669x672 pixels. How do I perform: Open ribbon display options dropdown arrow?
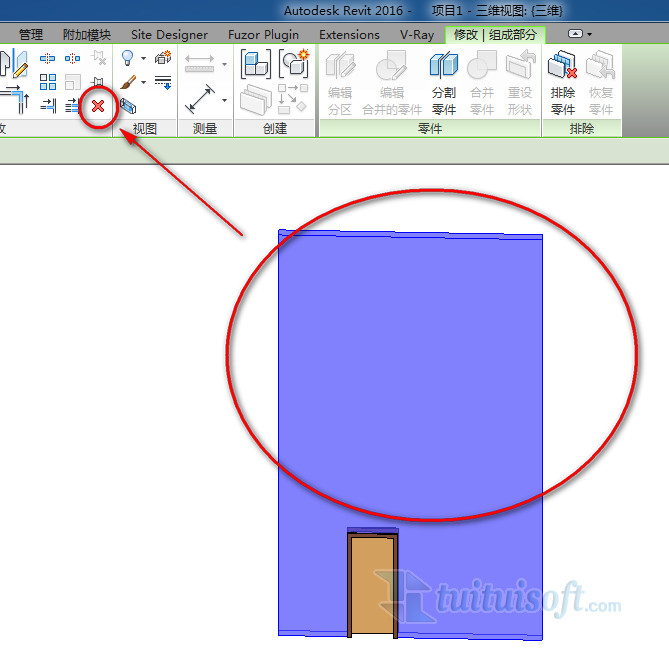click(x=590, y=34)
